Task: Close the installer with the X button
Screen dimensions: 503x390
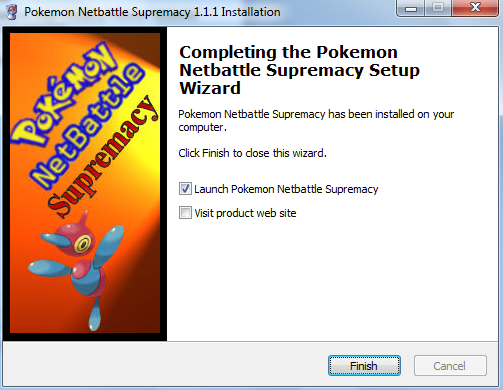Action: tap(475, 8)
